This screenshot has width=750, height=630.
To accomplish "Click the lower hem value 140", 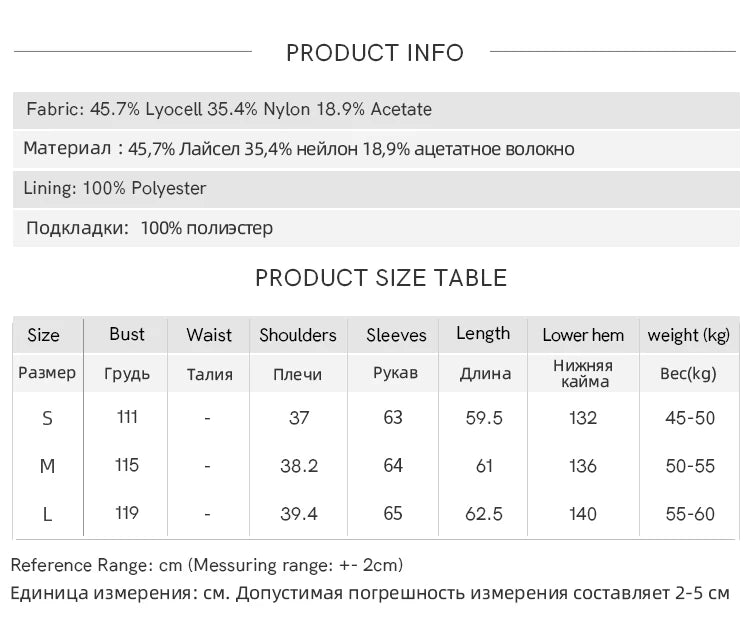I will point(583,514).
